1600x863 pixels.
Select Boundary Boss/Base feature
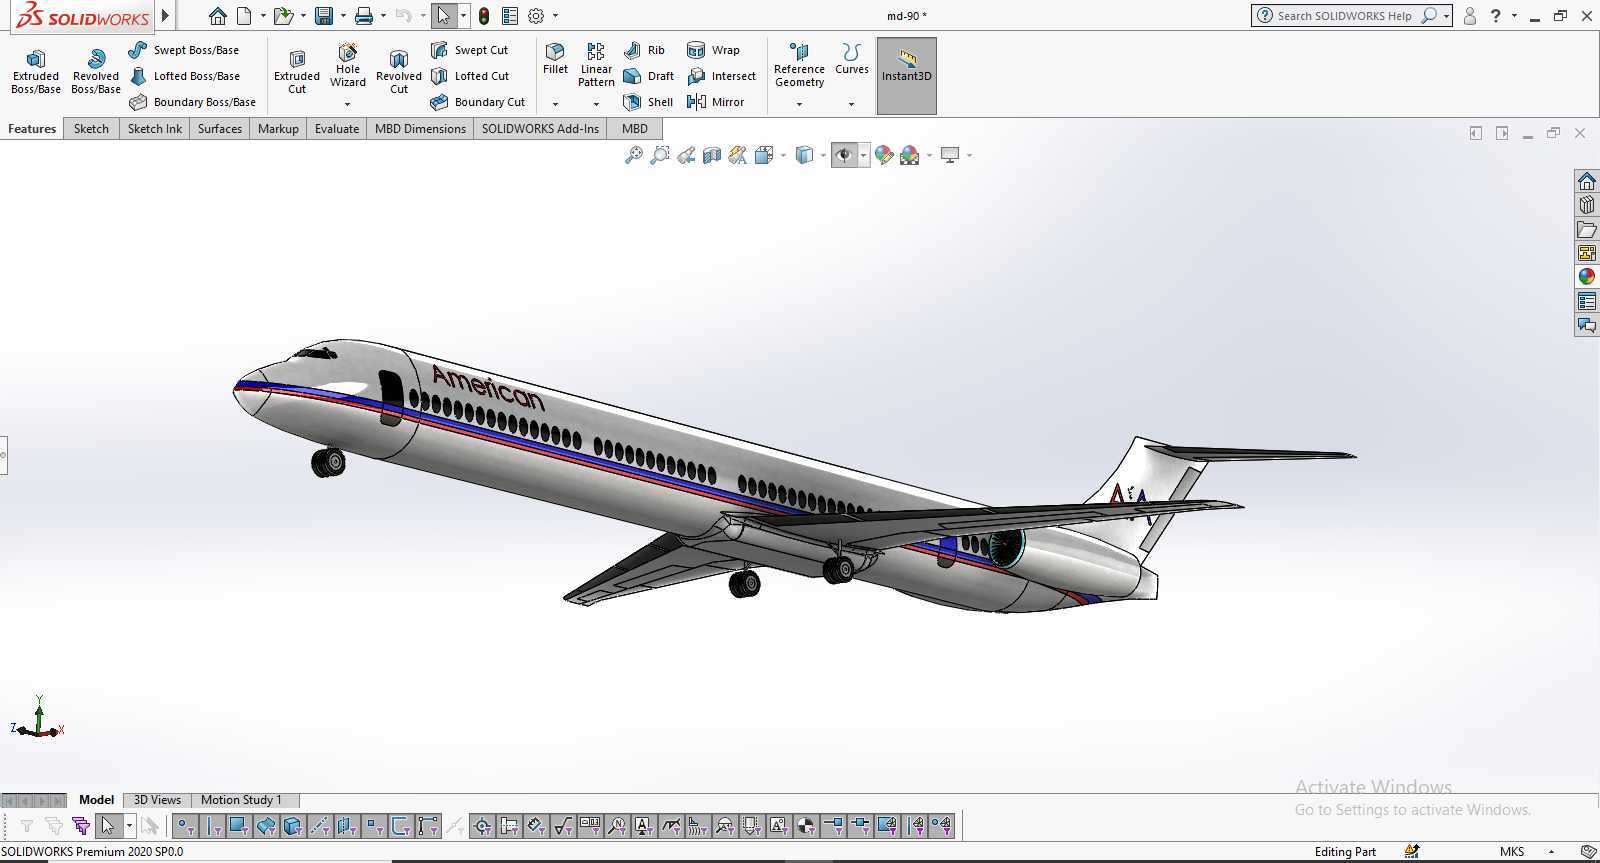point(193,102)
